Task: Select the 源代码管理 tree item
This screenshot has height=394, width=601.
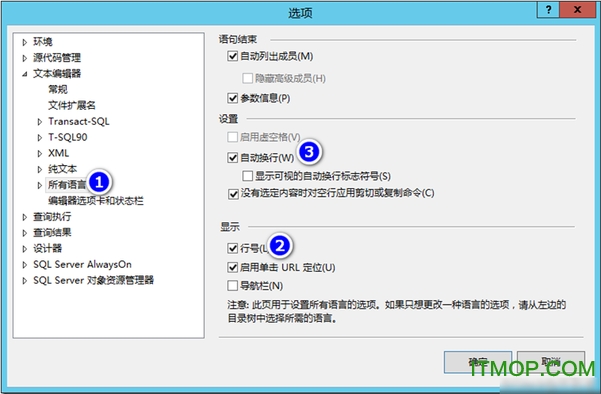Action: (x=57, y=57)
